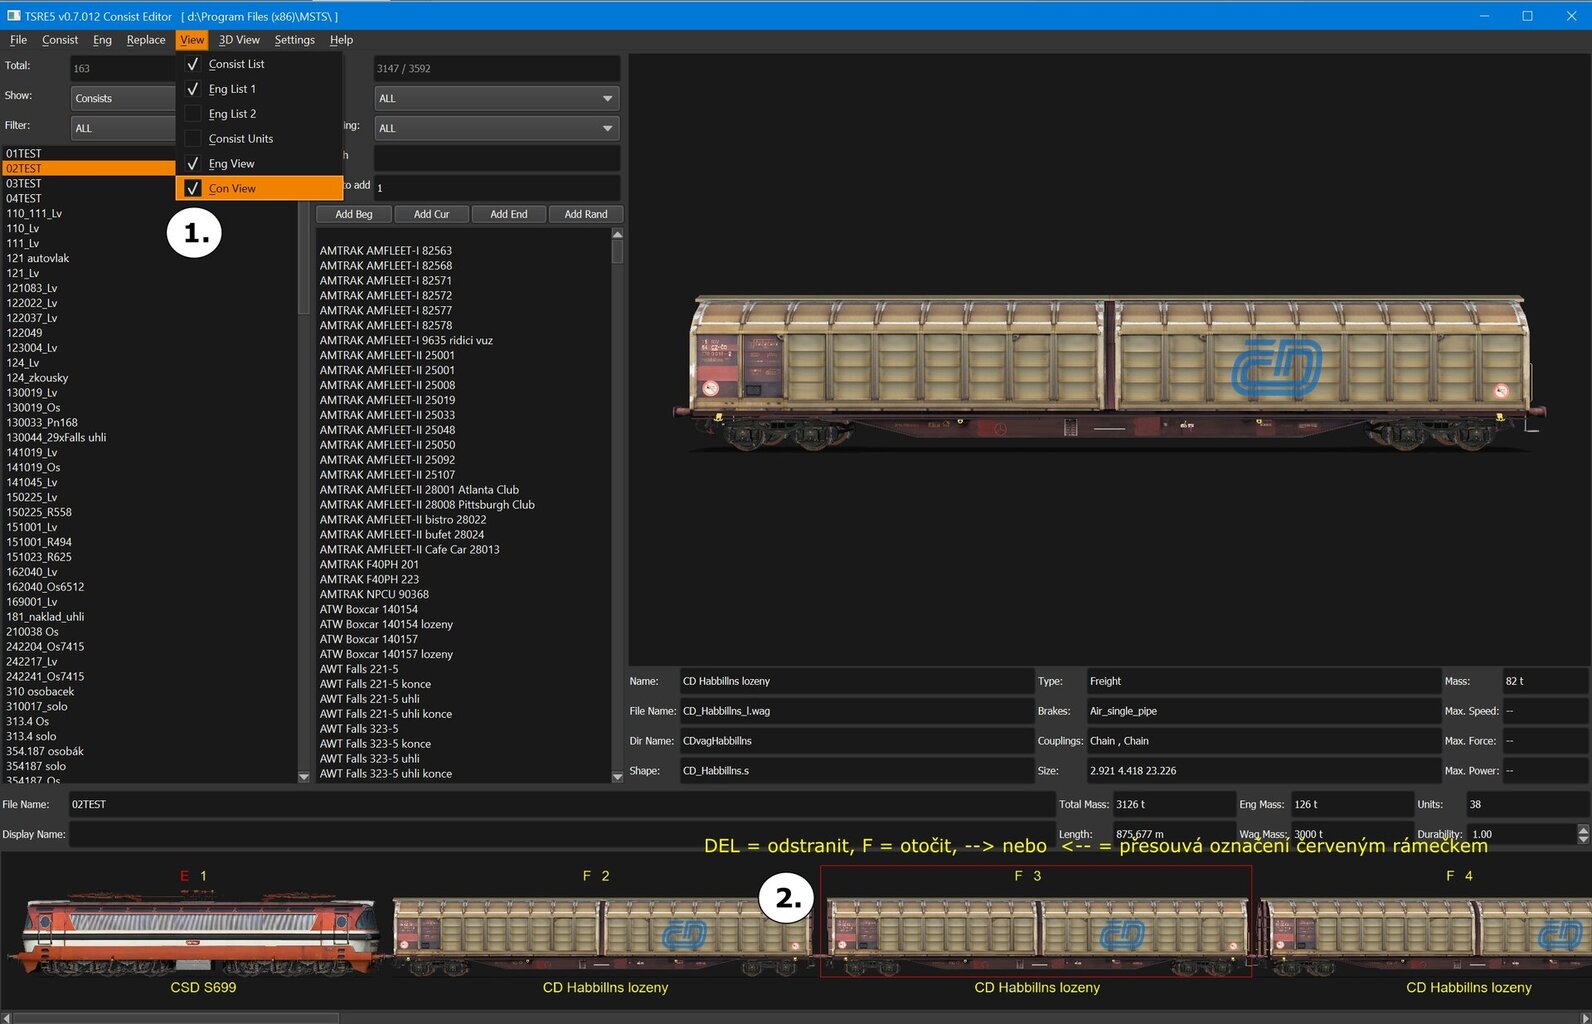Image resolution: width=1592 pixels, height=1024 pixels.
Task: Click the TSRE5 application icon in title bar
Action: click(x=13, y=16)
